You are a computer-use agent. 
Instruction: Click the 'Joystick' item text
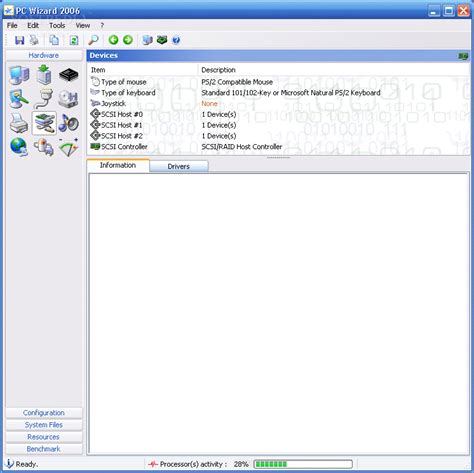click(113, 104)
